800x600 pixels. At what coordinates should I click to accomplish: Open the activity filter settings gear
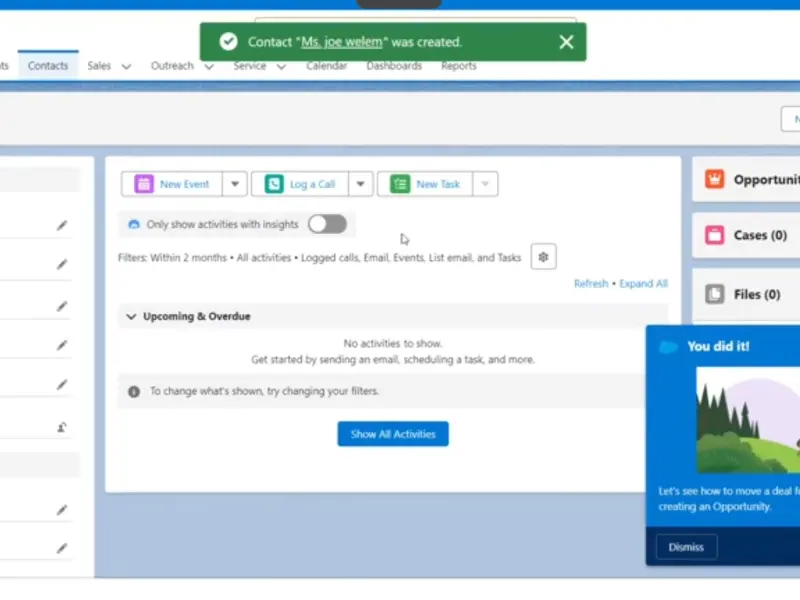click(x=543, y=257)
